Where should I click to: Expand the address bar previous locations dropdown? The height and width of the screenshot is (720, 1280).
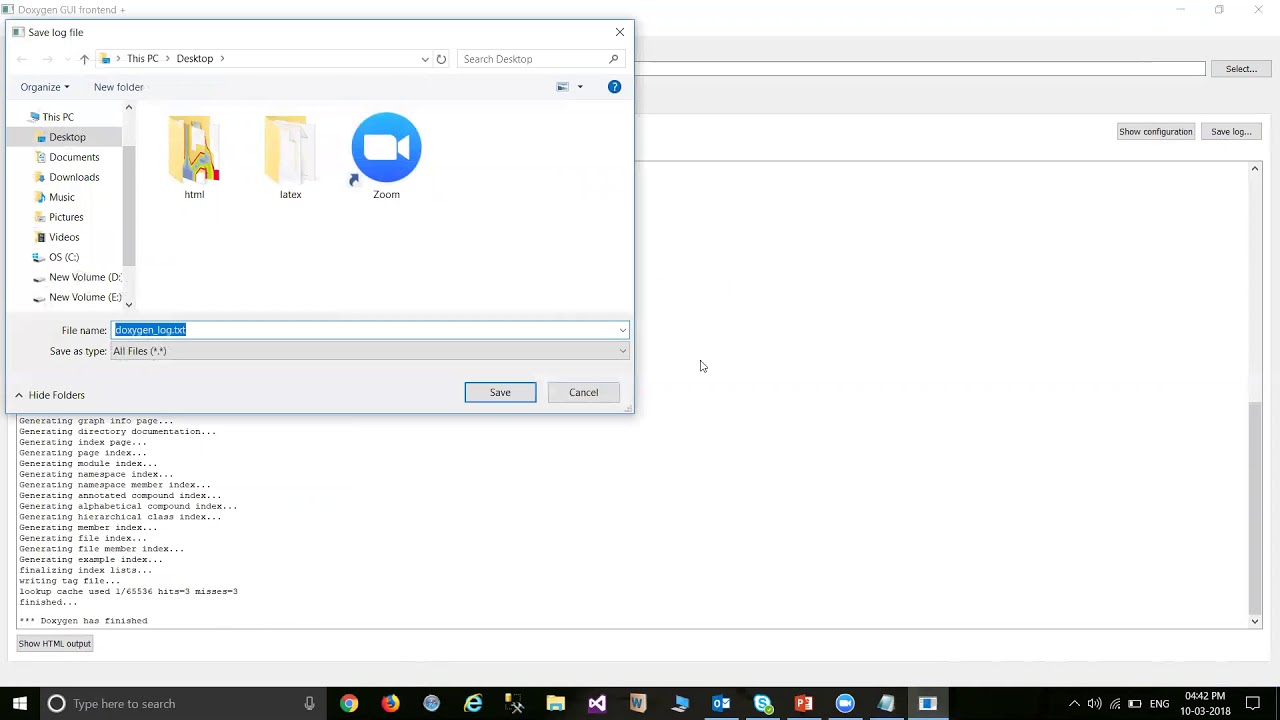tap(425, 59)
